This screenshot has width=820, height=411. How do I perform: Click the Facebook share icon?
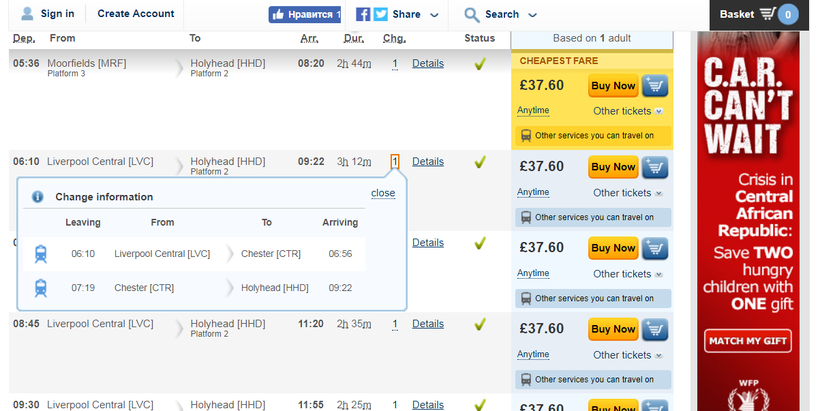(x=364, y=15)
